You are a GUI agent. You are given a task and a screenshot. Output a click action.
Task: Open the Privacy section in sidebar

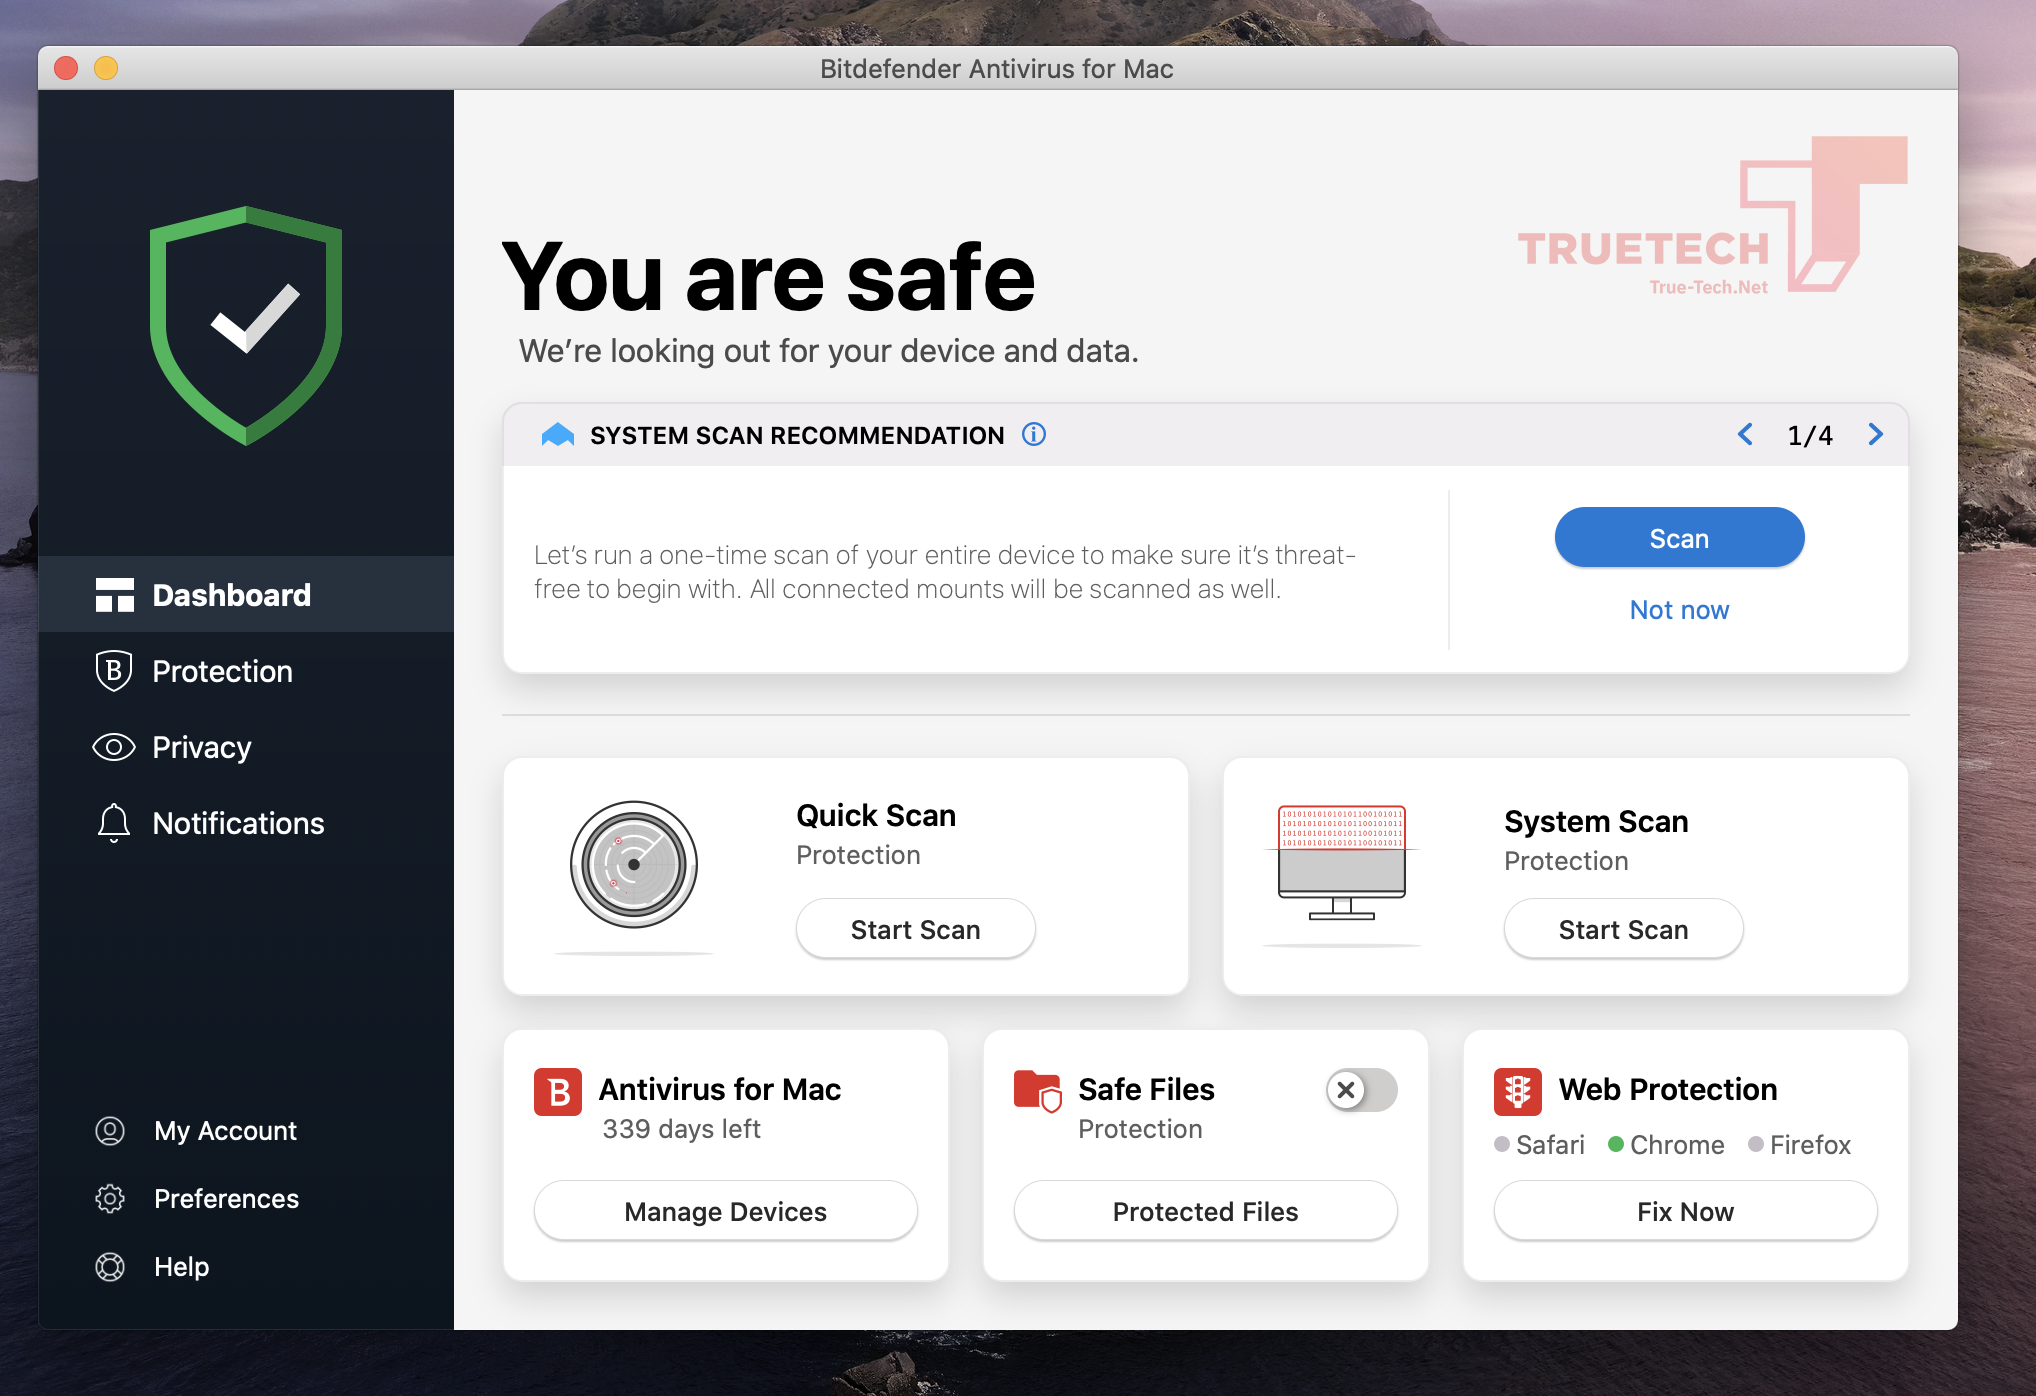pos(201,747)
